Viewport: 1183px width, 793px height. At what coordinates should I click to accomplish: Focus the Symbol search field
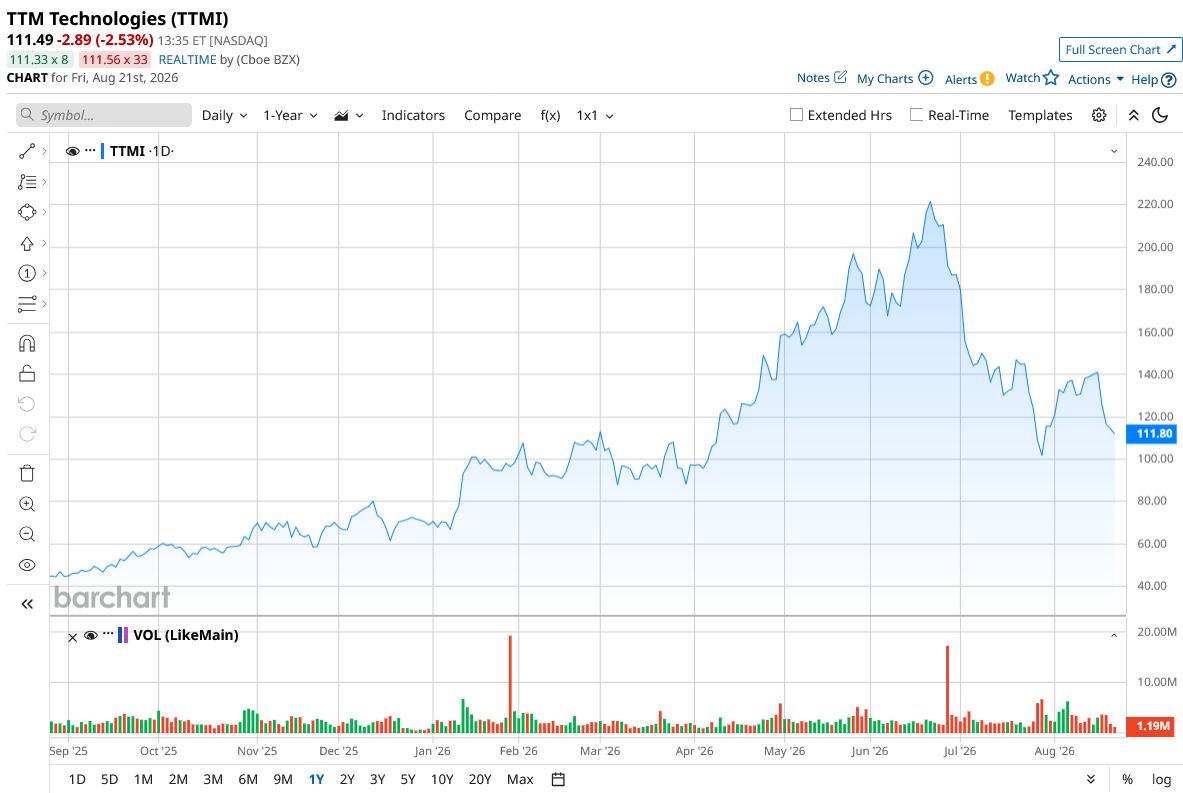(104, 115)
